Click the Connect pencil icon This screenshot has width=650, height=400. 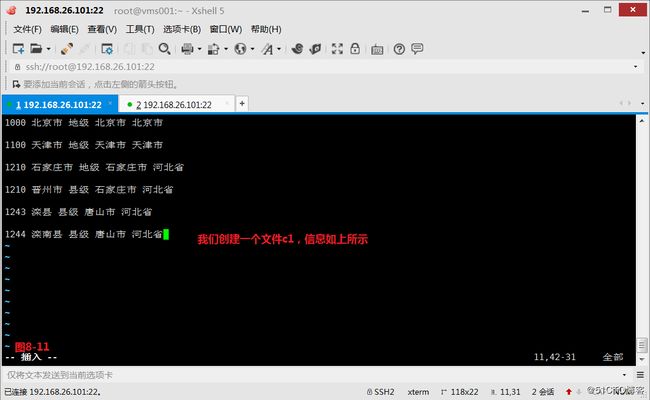click(67, 49)
